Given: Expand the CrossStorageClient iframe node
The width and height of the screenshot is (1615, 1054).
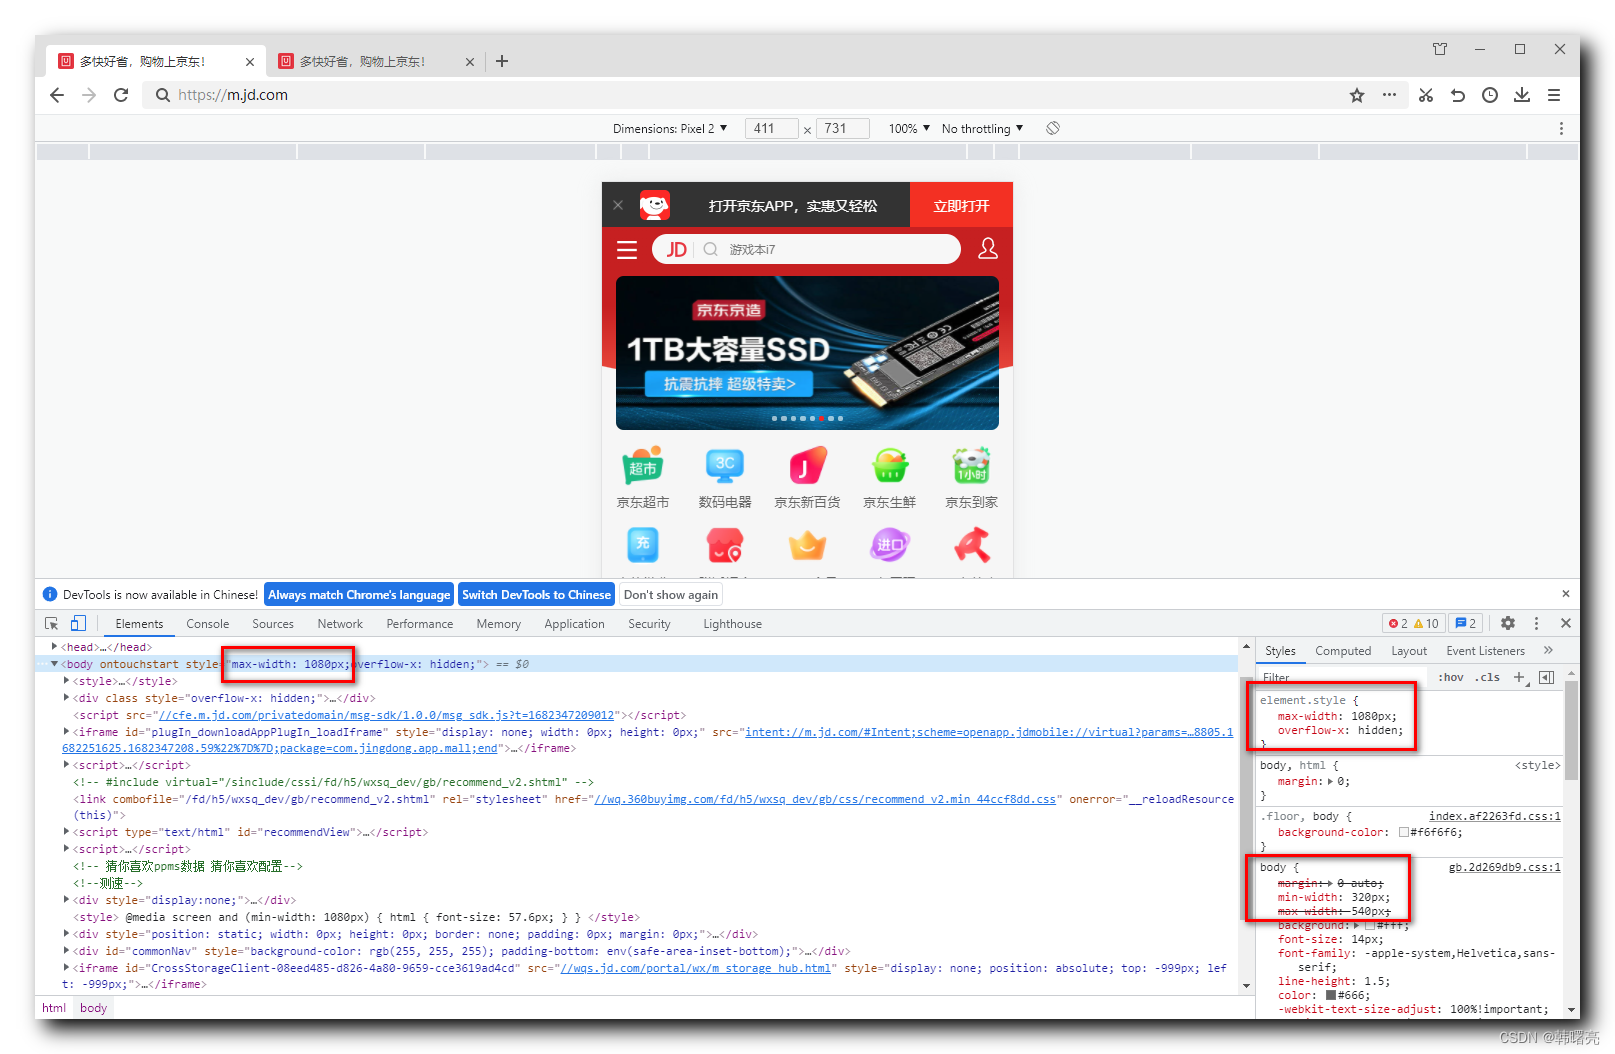Looking at the screenshot, I should [x=66, y=968].
